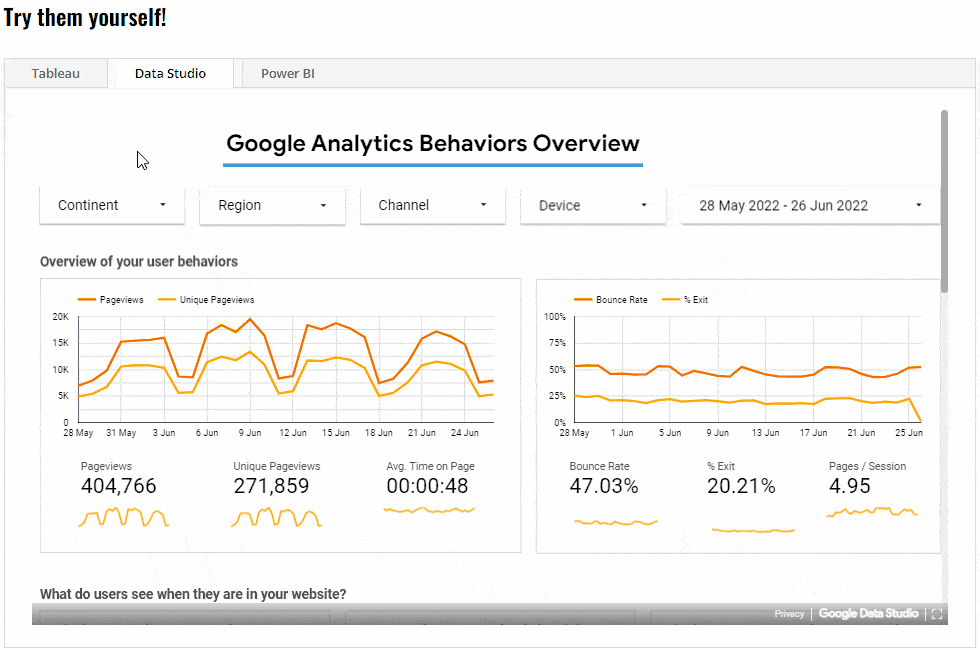The image size is (980, 650).
Task: Click the Google Data Studio logo link
Action: (868, 614)
